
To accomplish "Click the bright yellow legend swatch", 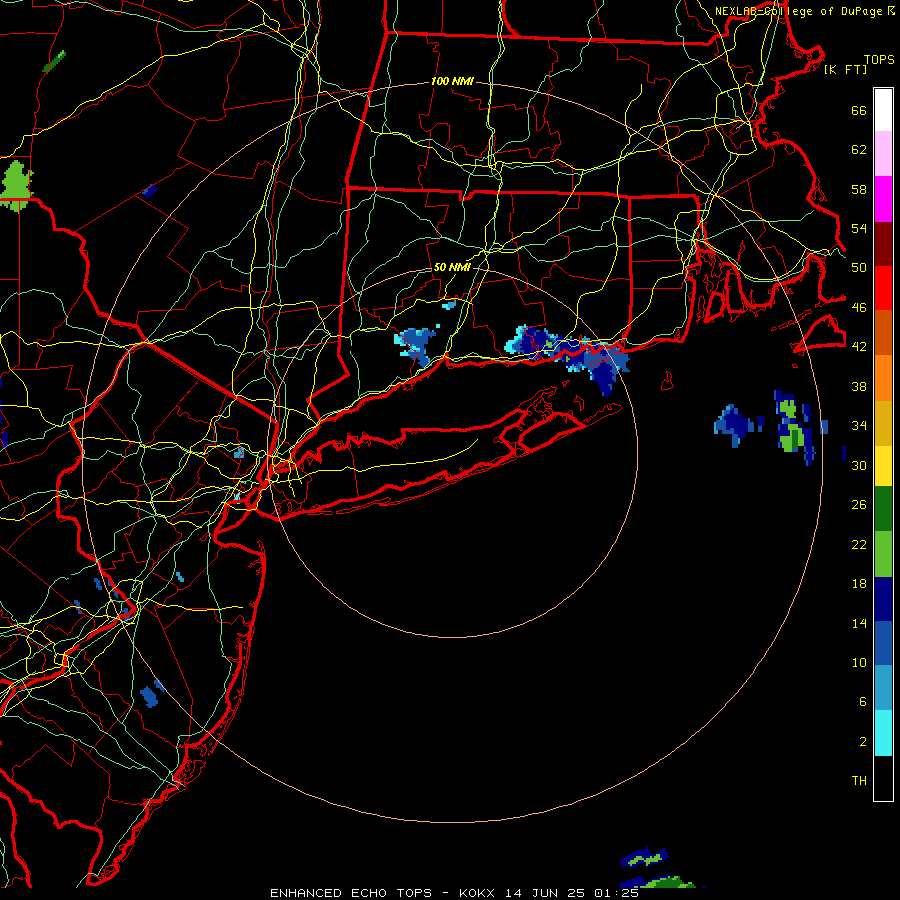I will (883, 465).
